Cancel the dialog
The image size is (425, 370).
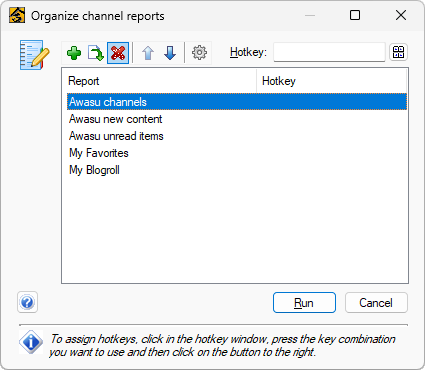coord(376,303)
